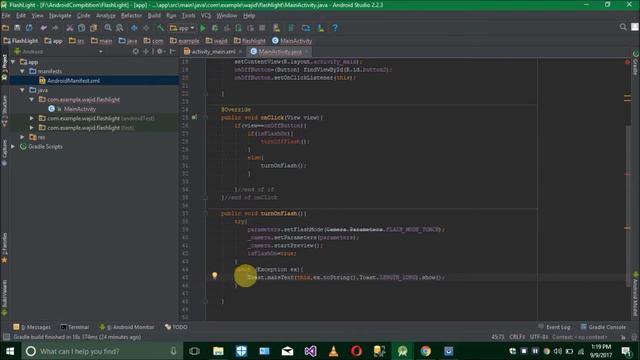Click the Replace toolbar icon
Screen dimensions: 640x360
pyautogui.click(x=120, y=28)
